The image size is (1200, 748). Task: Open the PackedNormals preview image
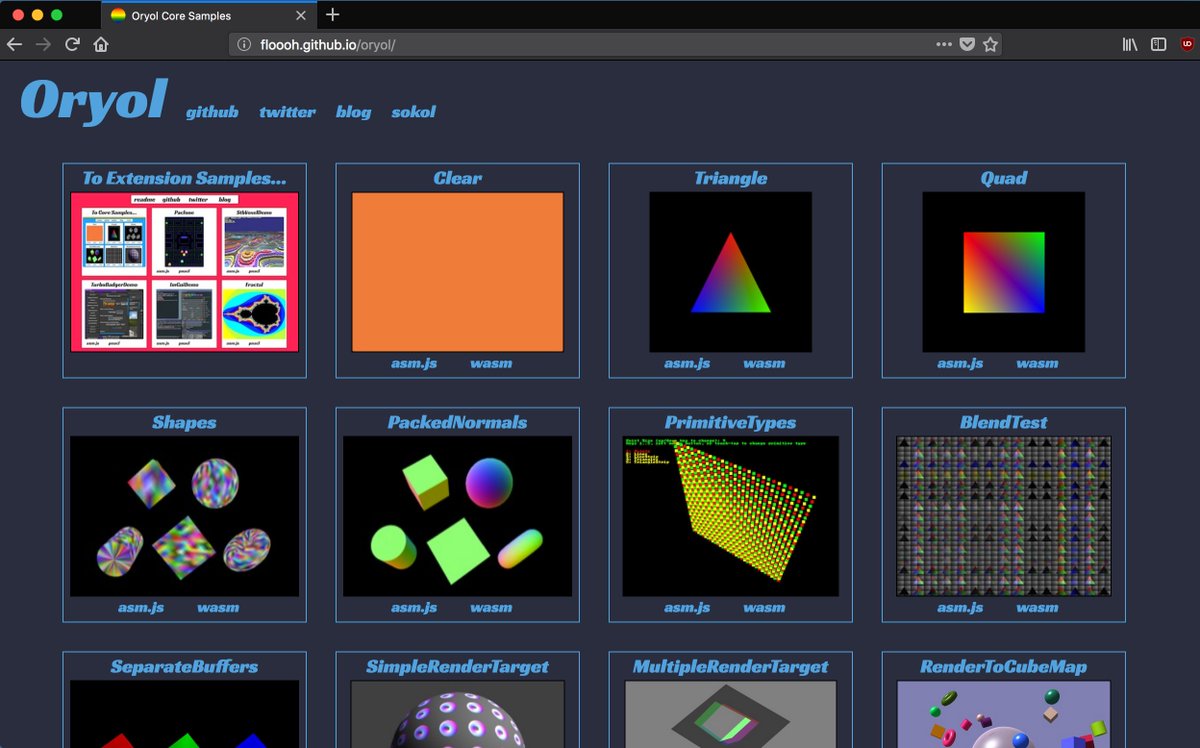(458, 516)
